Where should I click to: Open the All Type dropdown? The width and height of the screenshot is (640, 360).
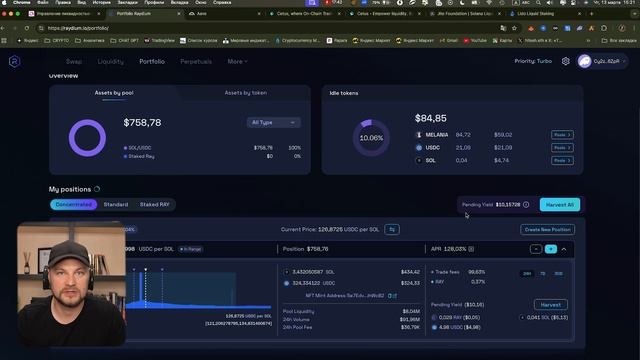pos(273,122)
